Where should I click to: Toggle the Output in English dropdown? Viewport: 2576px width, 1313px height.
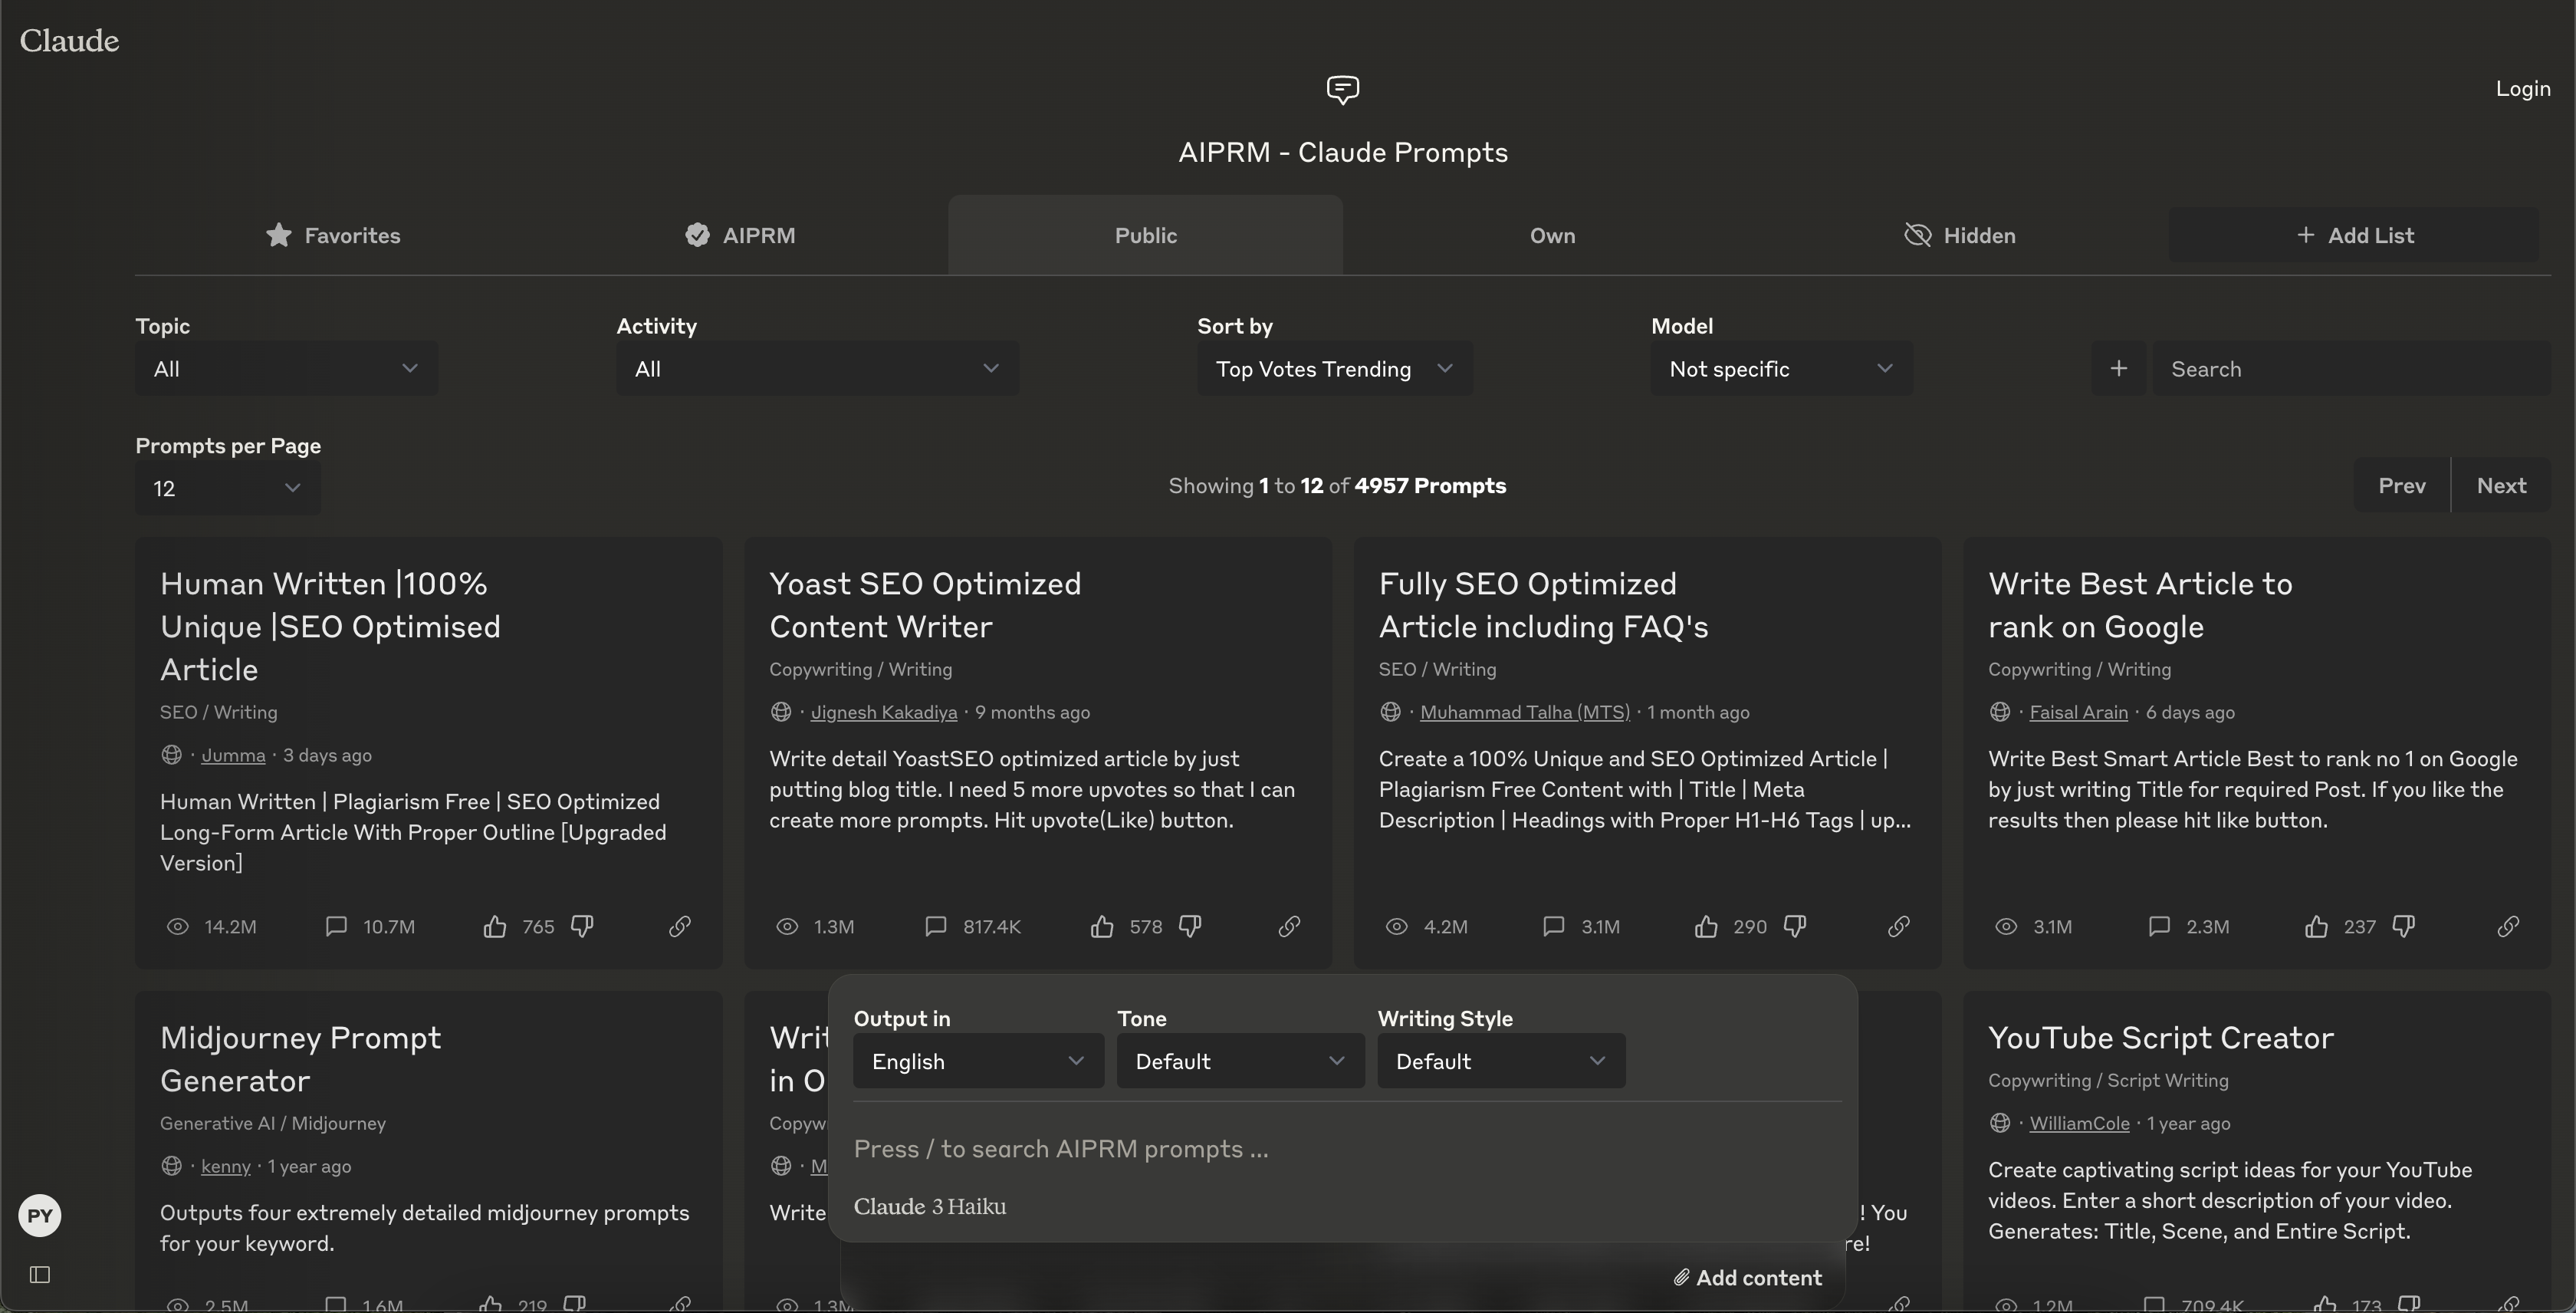pos(972,1060)
